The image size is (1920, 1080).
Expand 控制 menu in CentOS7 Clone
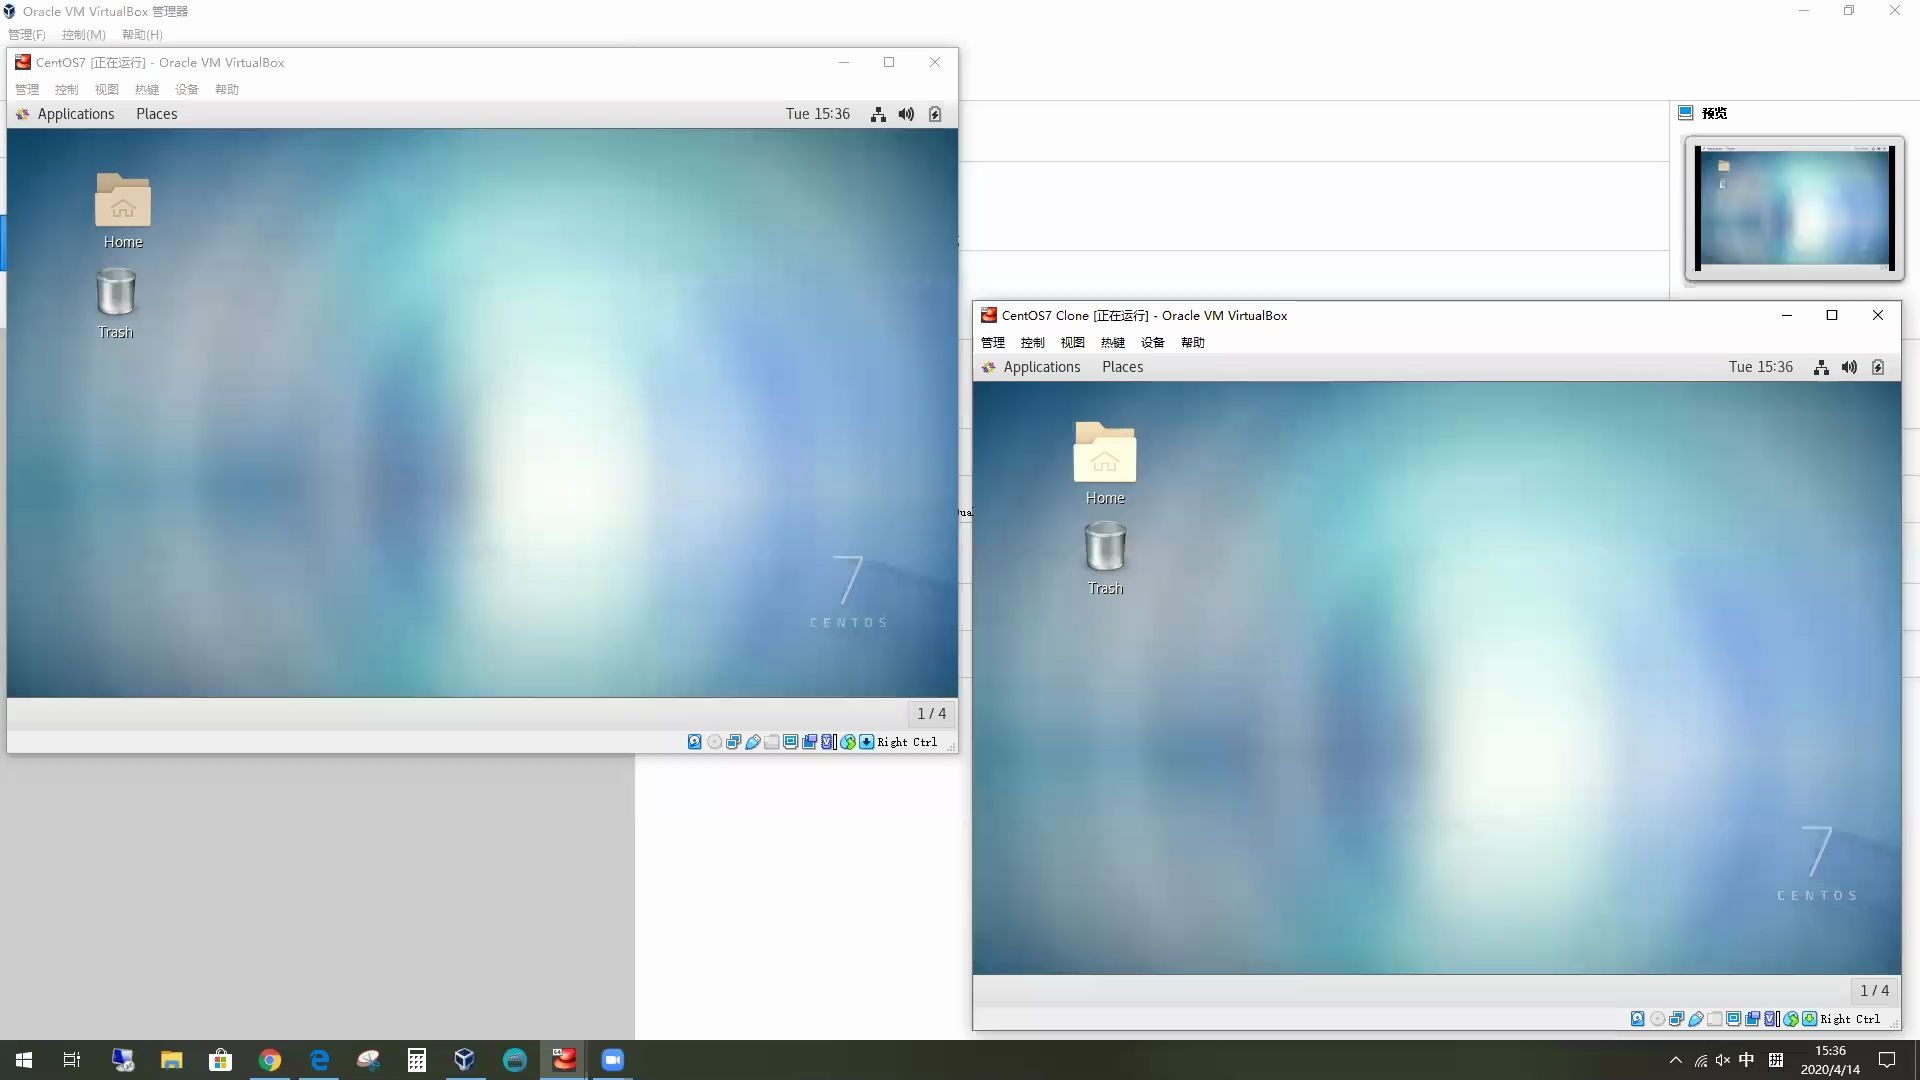1033,342
